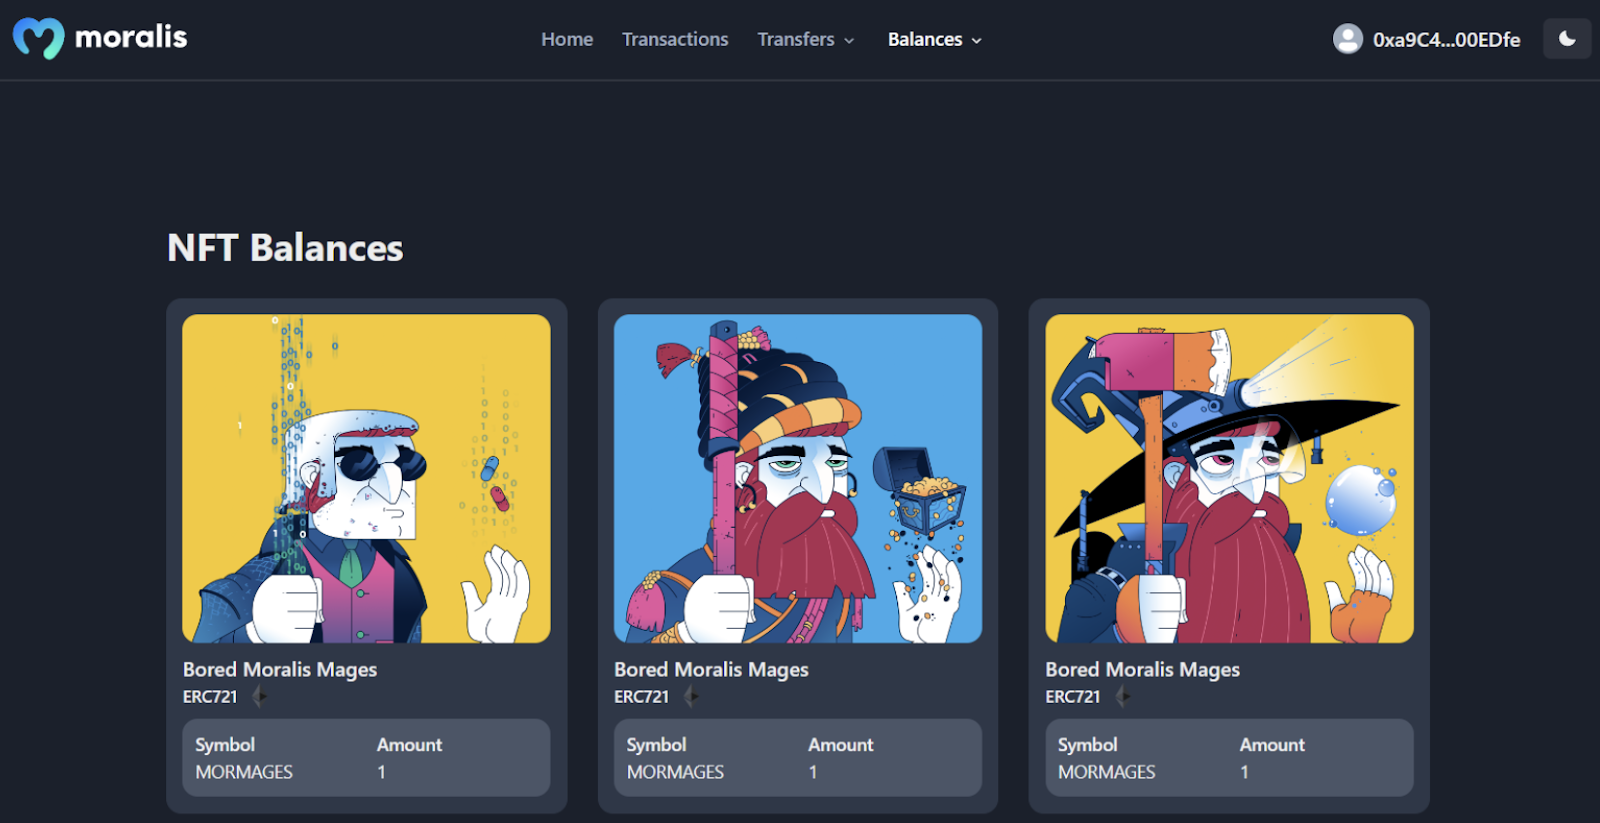Click Ethereum icon on treasure chest mage card
The image size is (1600, 823).
click(x=691, y=696)
